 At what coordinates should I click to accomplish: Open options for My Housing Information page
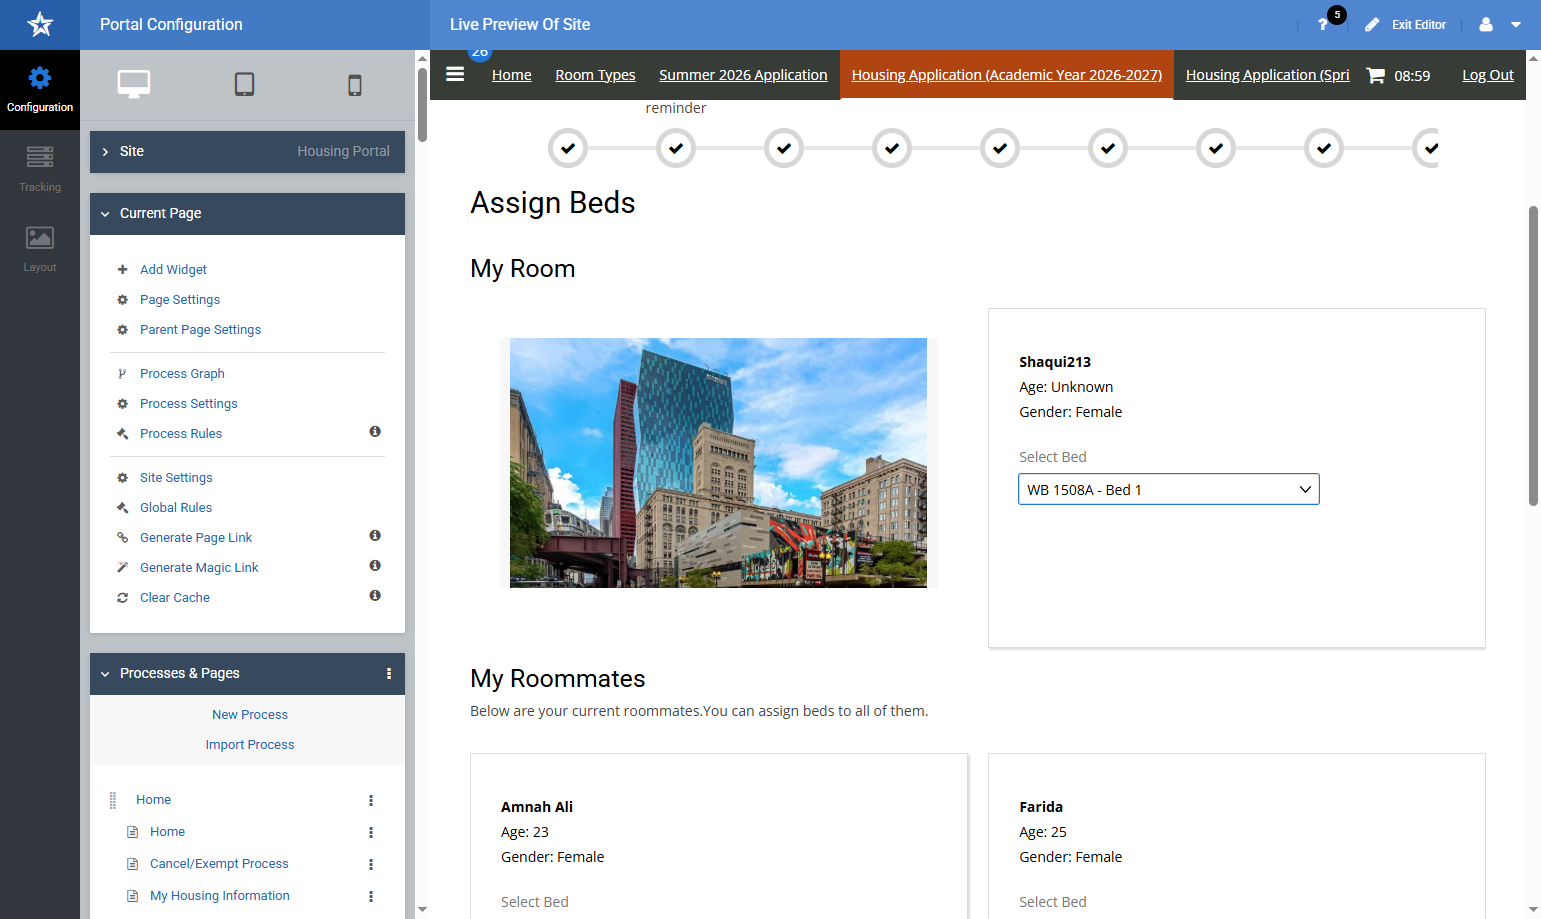[371, 896]
